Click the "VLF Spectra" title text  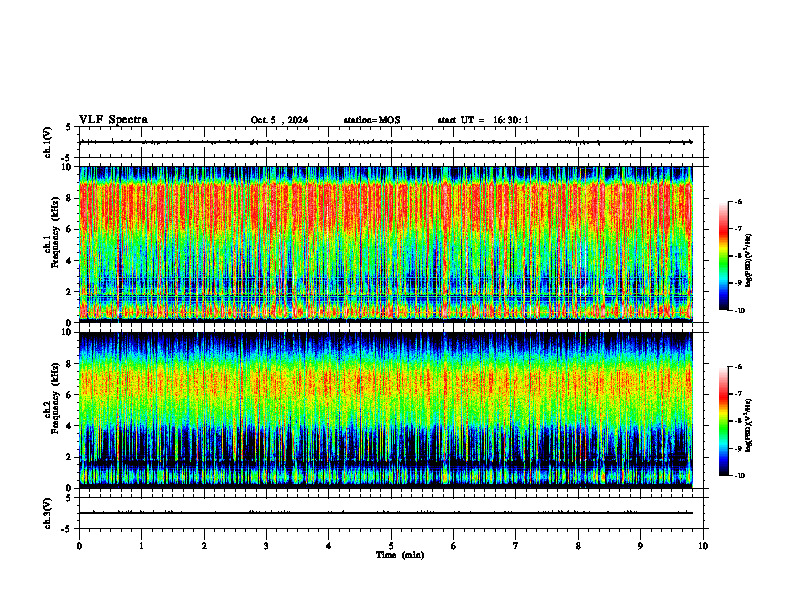coord(113,120)
